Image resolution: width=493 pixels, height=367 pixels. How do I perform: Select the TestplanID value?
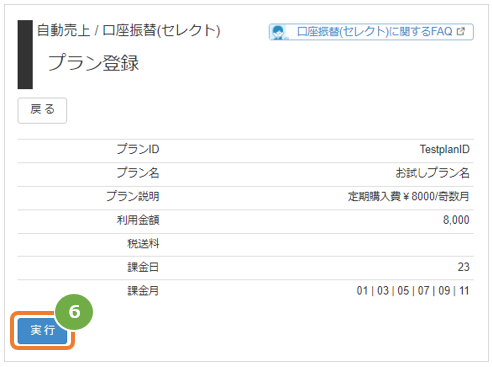click(x=444, y=149)
